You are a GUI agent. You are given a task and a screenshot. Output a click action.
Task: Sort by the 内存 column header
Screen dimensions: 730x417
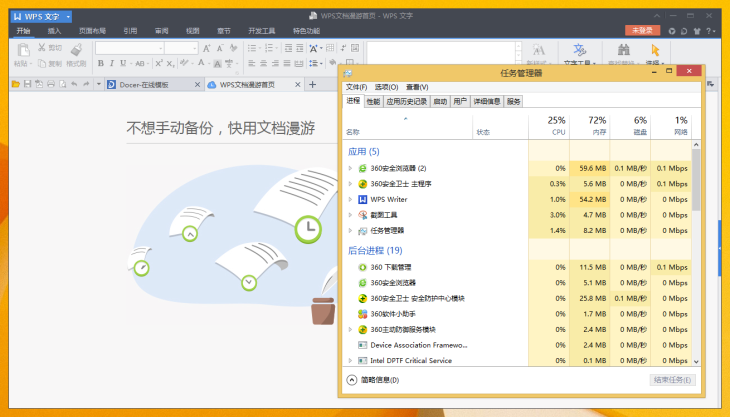[x=590, y=126]
